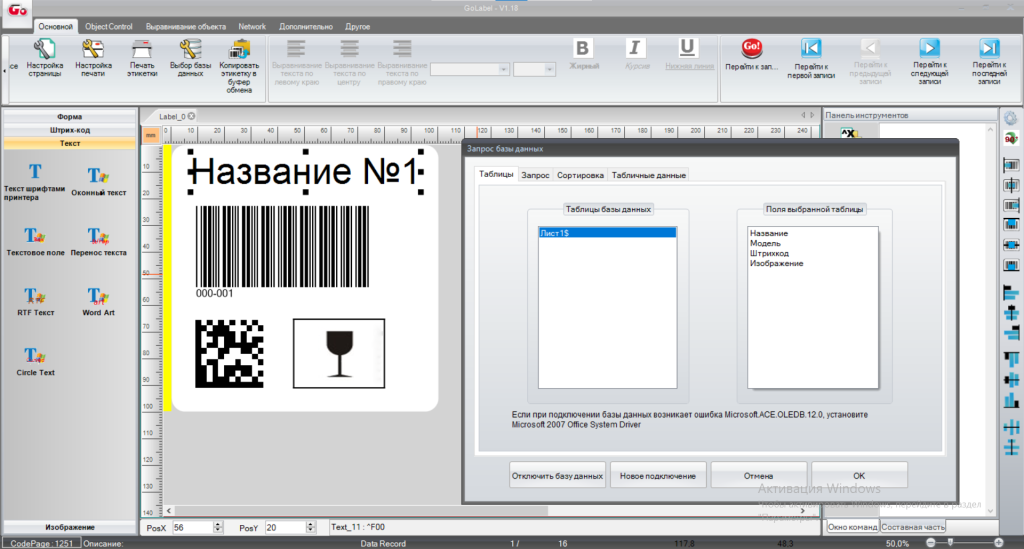Viewport: 1024px width, 549px height.
Task: Switch to the Запрос tab in the dialog
Action: (536, 175)
